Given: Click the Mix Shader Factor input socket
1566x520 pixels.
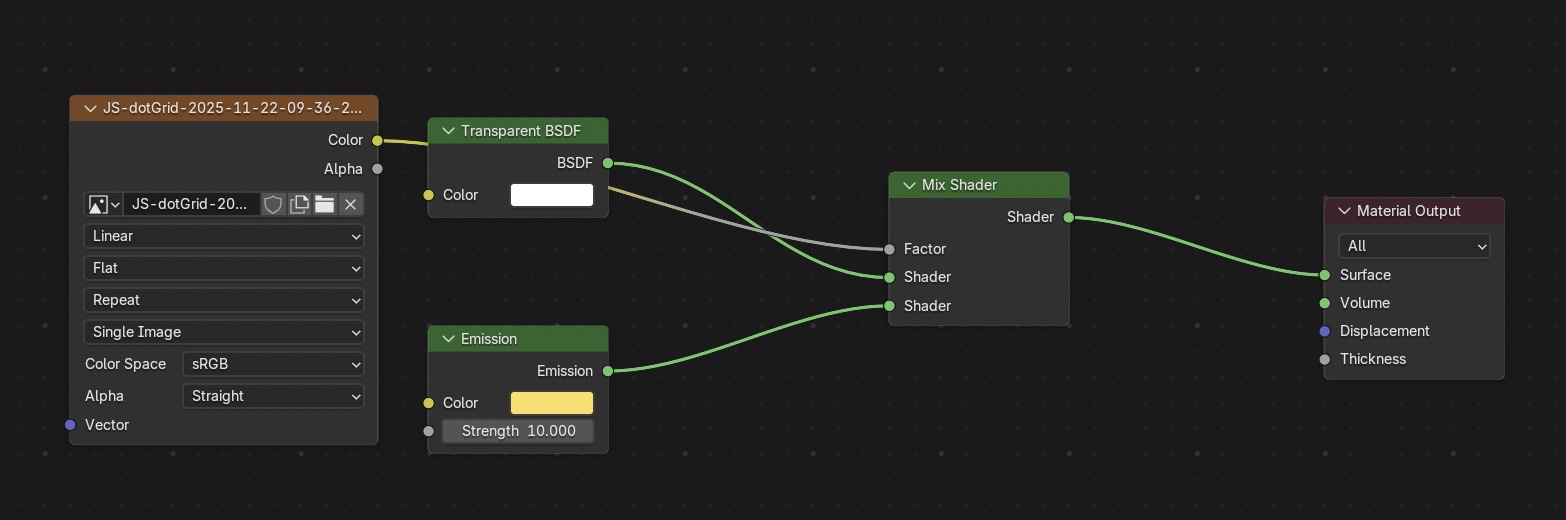Looking at the screenshot, I should [x=889, y=249].
